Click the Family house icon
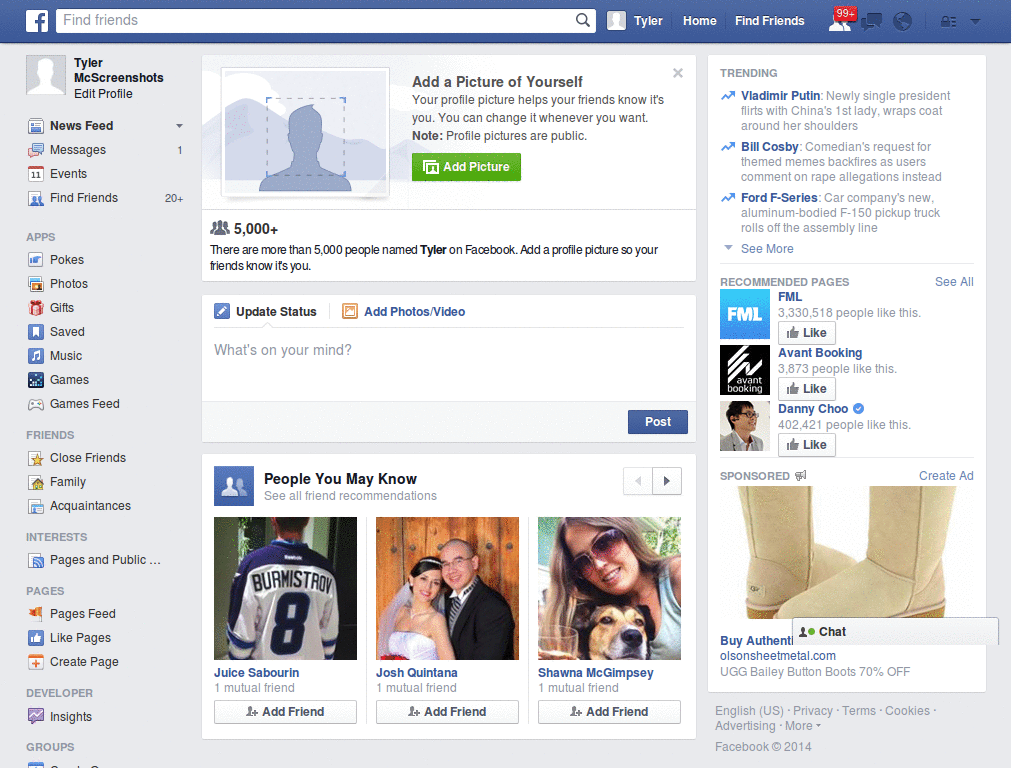The height and width of the screenshot is (768, 1024). coord(36,483)
